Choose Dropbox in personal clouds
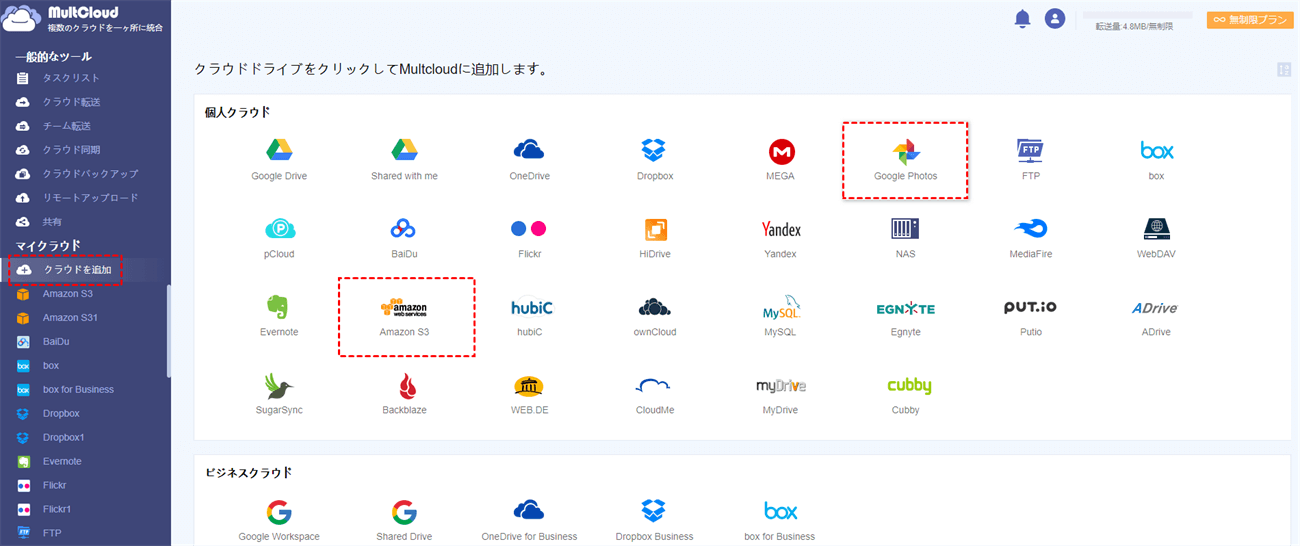 654,160
